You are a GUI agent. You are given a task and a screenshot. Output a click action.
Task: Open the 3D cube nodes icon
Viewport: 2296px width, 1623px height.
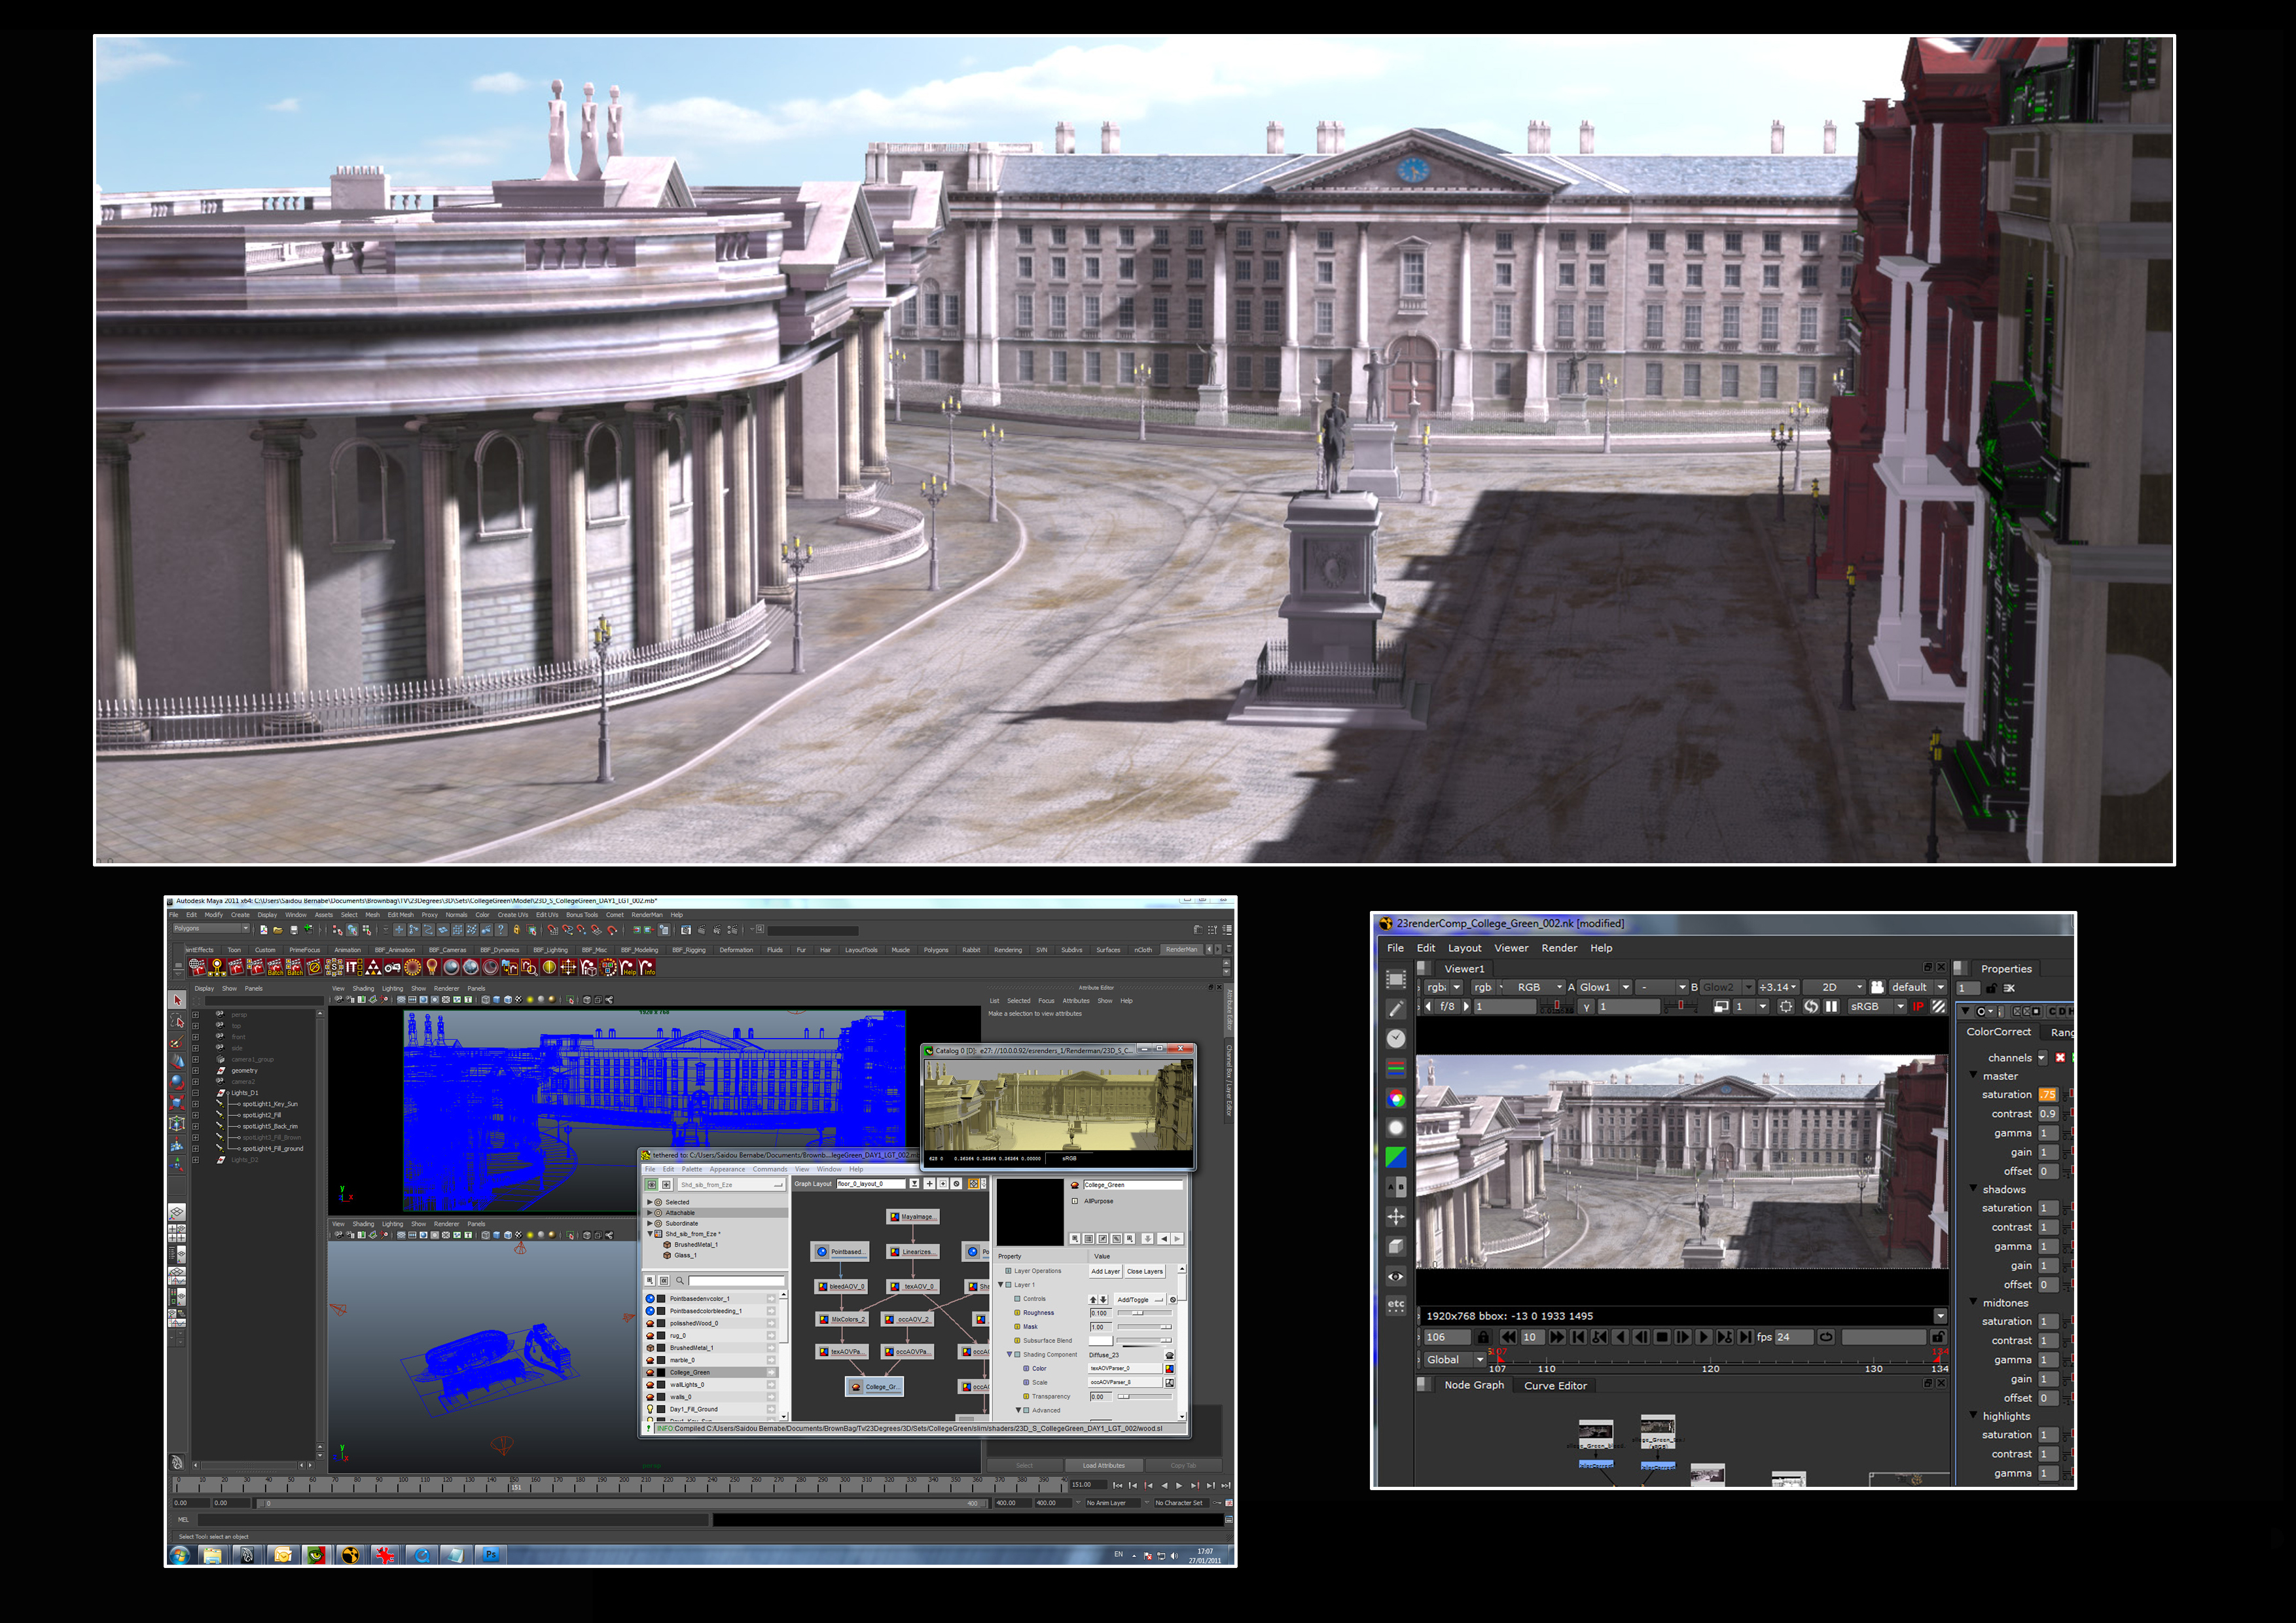tap(1396, 1246)
